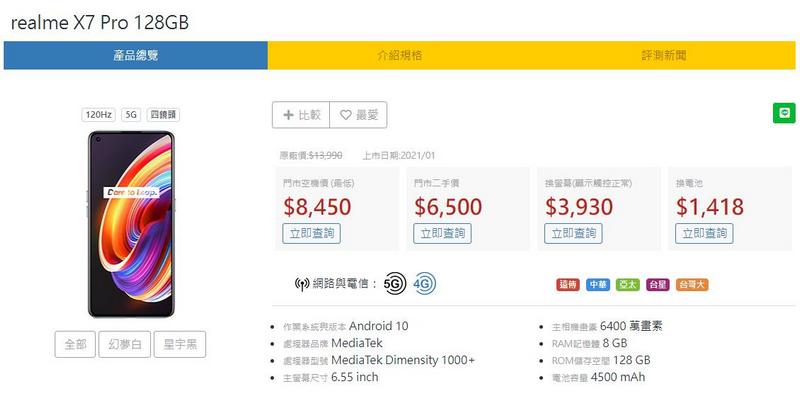Viewport: 800px width, 411px height.
Task: Click the $8,450 store price
Action: pos(317,207)
